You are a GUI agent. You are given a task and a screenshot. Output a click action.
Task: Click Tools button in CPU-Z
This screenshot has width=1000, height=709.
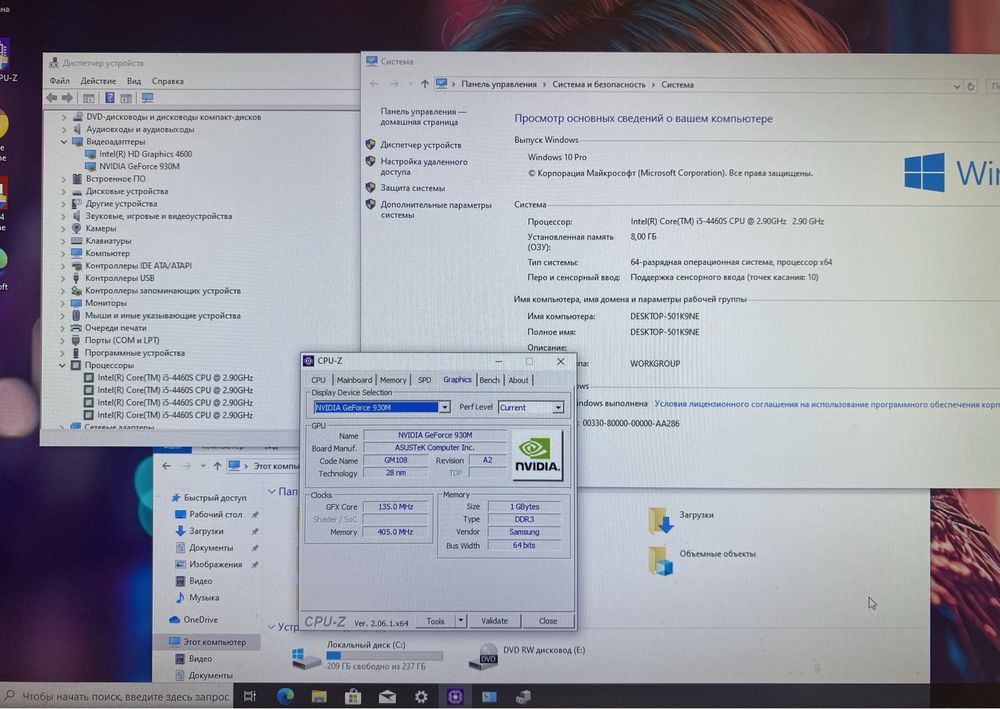436,620
